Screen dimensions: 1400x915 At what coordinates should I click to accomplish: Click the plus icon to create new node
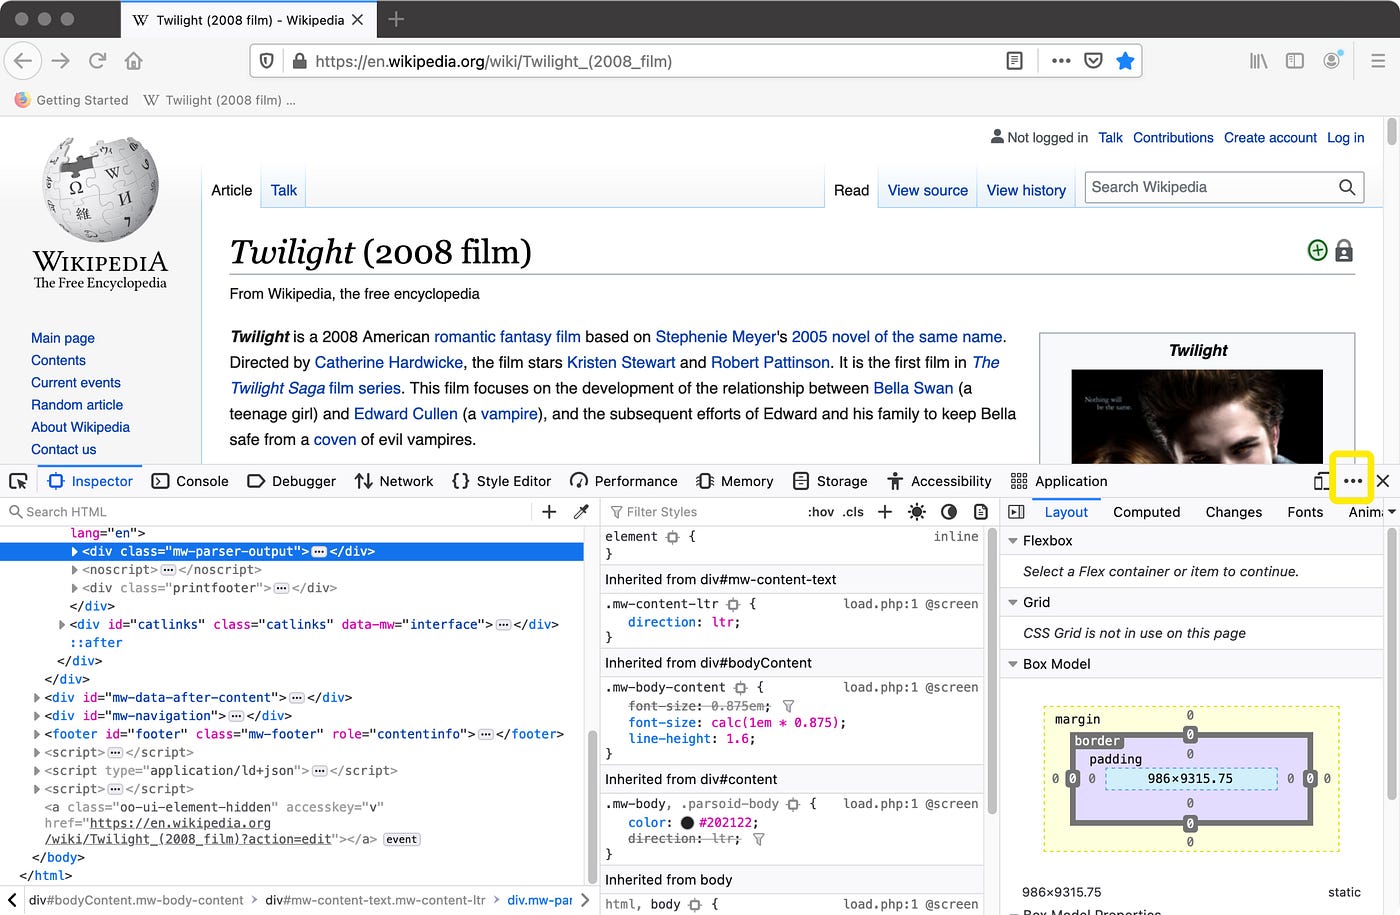(x=549, y=512)
